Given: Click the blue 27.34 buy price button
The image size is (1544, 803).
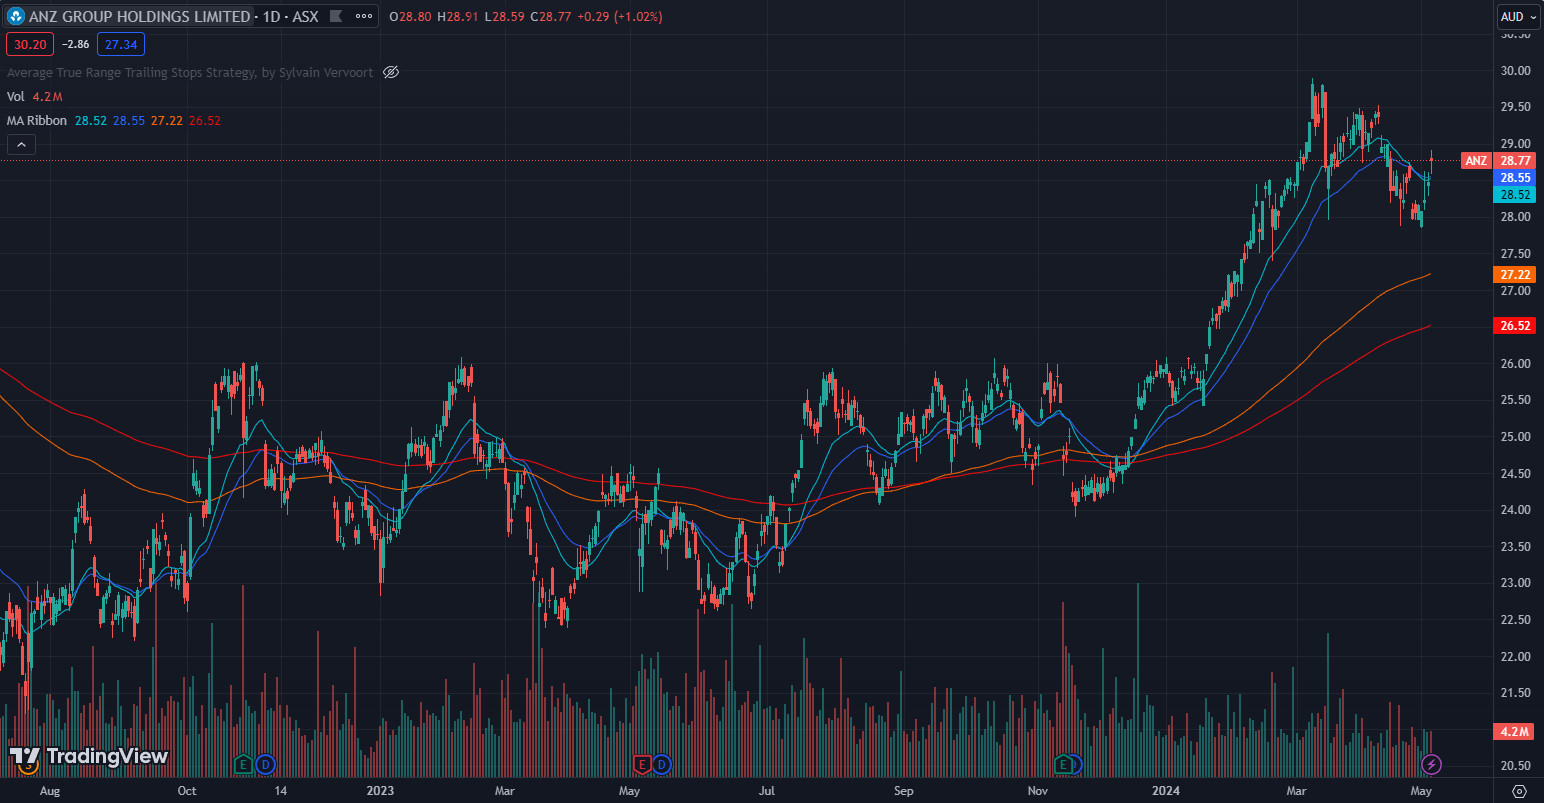Looking at the screenshot, I should (121, 44).
